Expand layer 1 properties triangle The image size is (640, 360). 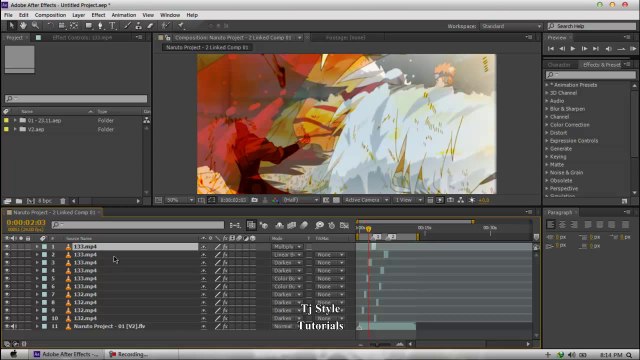click(x=37, y=247)
